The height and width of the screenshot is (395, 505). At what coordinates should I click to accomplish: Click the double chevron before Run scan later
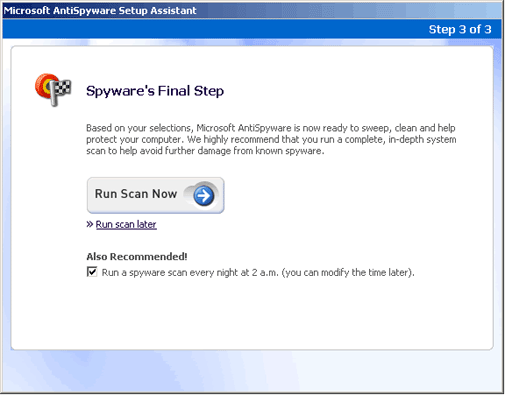click(x=89, y=224)
